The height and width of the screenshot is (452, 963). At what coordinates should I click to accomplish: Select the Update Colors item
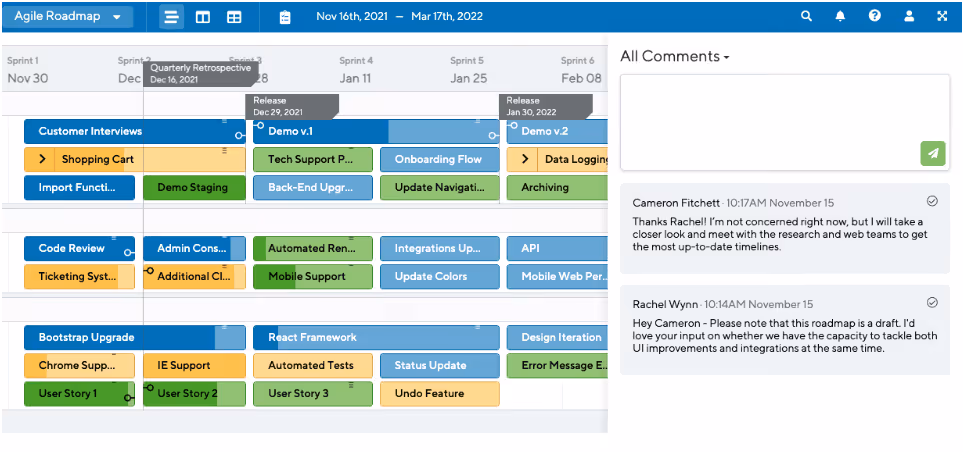coord(440,276)
